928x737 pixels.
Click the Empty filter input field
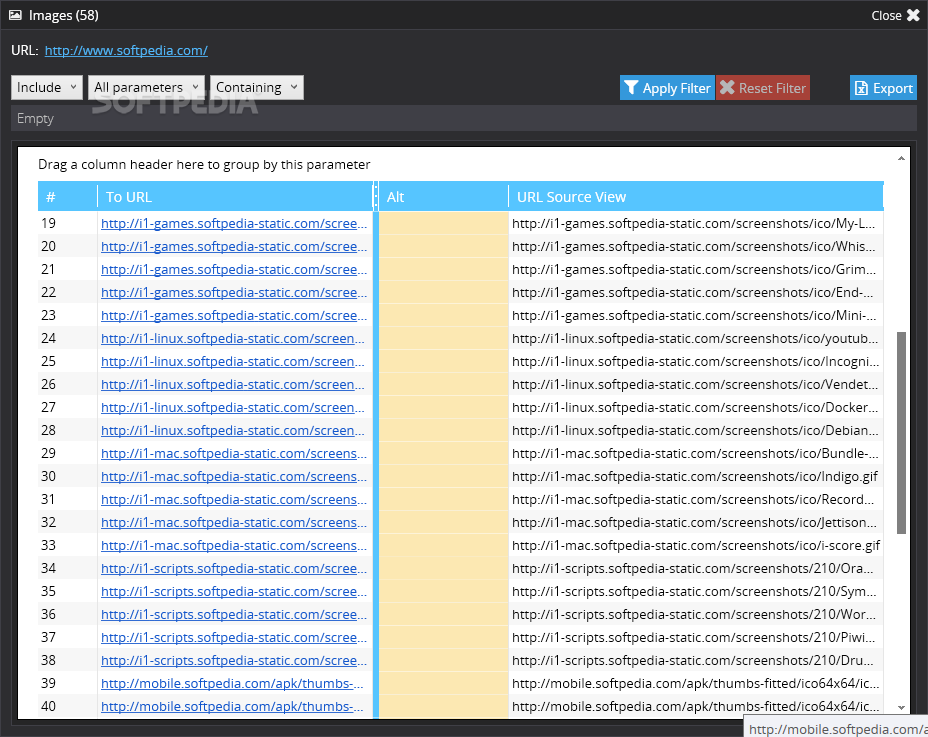click(x=464, y=118)
